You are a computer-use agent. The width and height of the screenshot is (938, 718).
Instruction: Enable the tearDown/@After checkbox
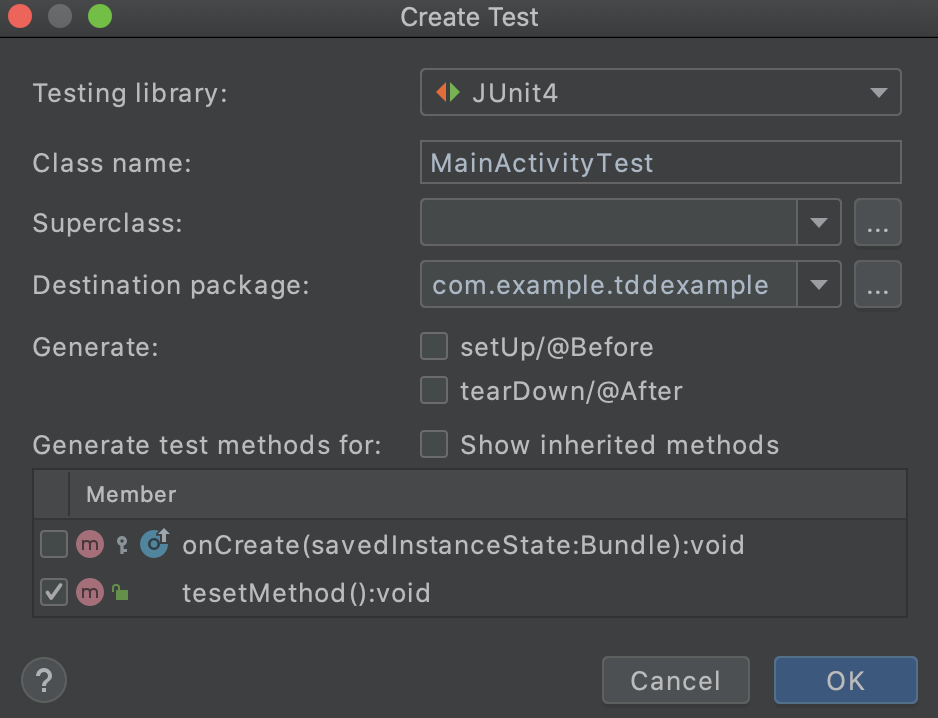[434, 390]
